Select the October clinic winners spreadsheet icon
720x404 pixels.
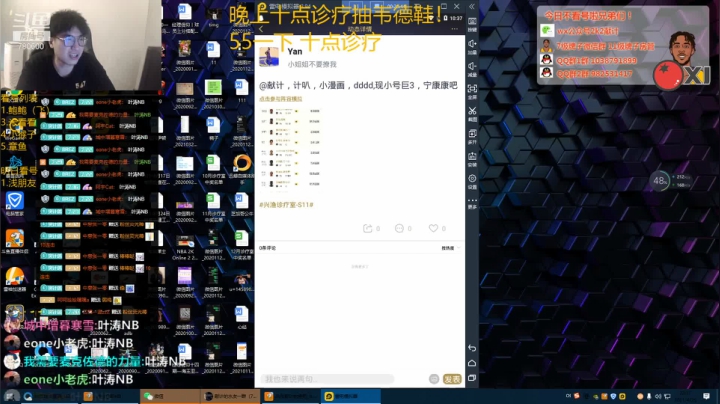[x=213, y=169]
